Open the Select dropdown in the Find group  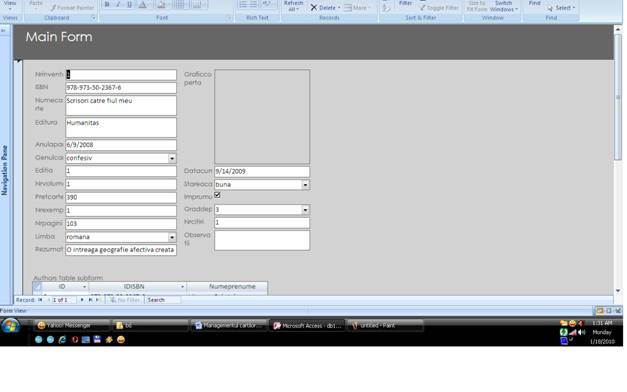click(561, 8)
